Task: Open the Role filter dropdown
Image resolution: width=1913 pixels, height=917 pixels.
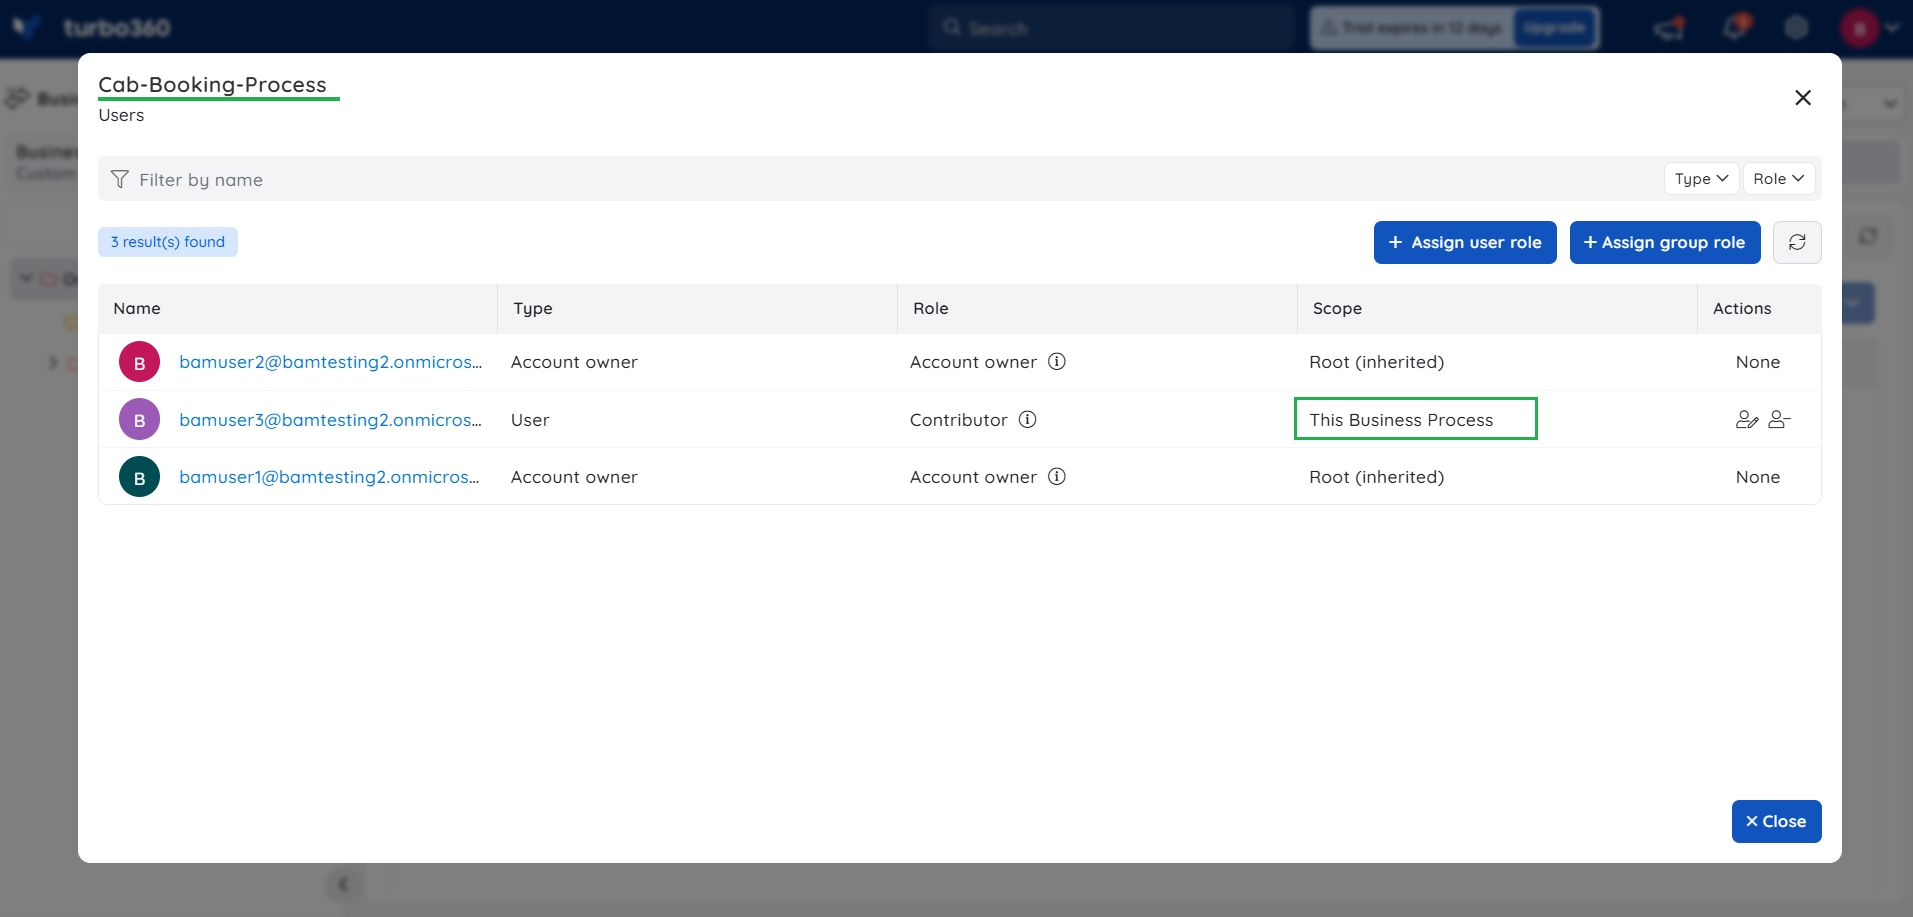Action: point(1779,179)
